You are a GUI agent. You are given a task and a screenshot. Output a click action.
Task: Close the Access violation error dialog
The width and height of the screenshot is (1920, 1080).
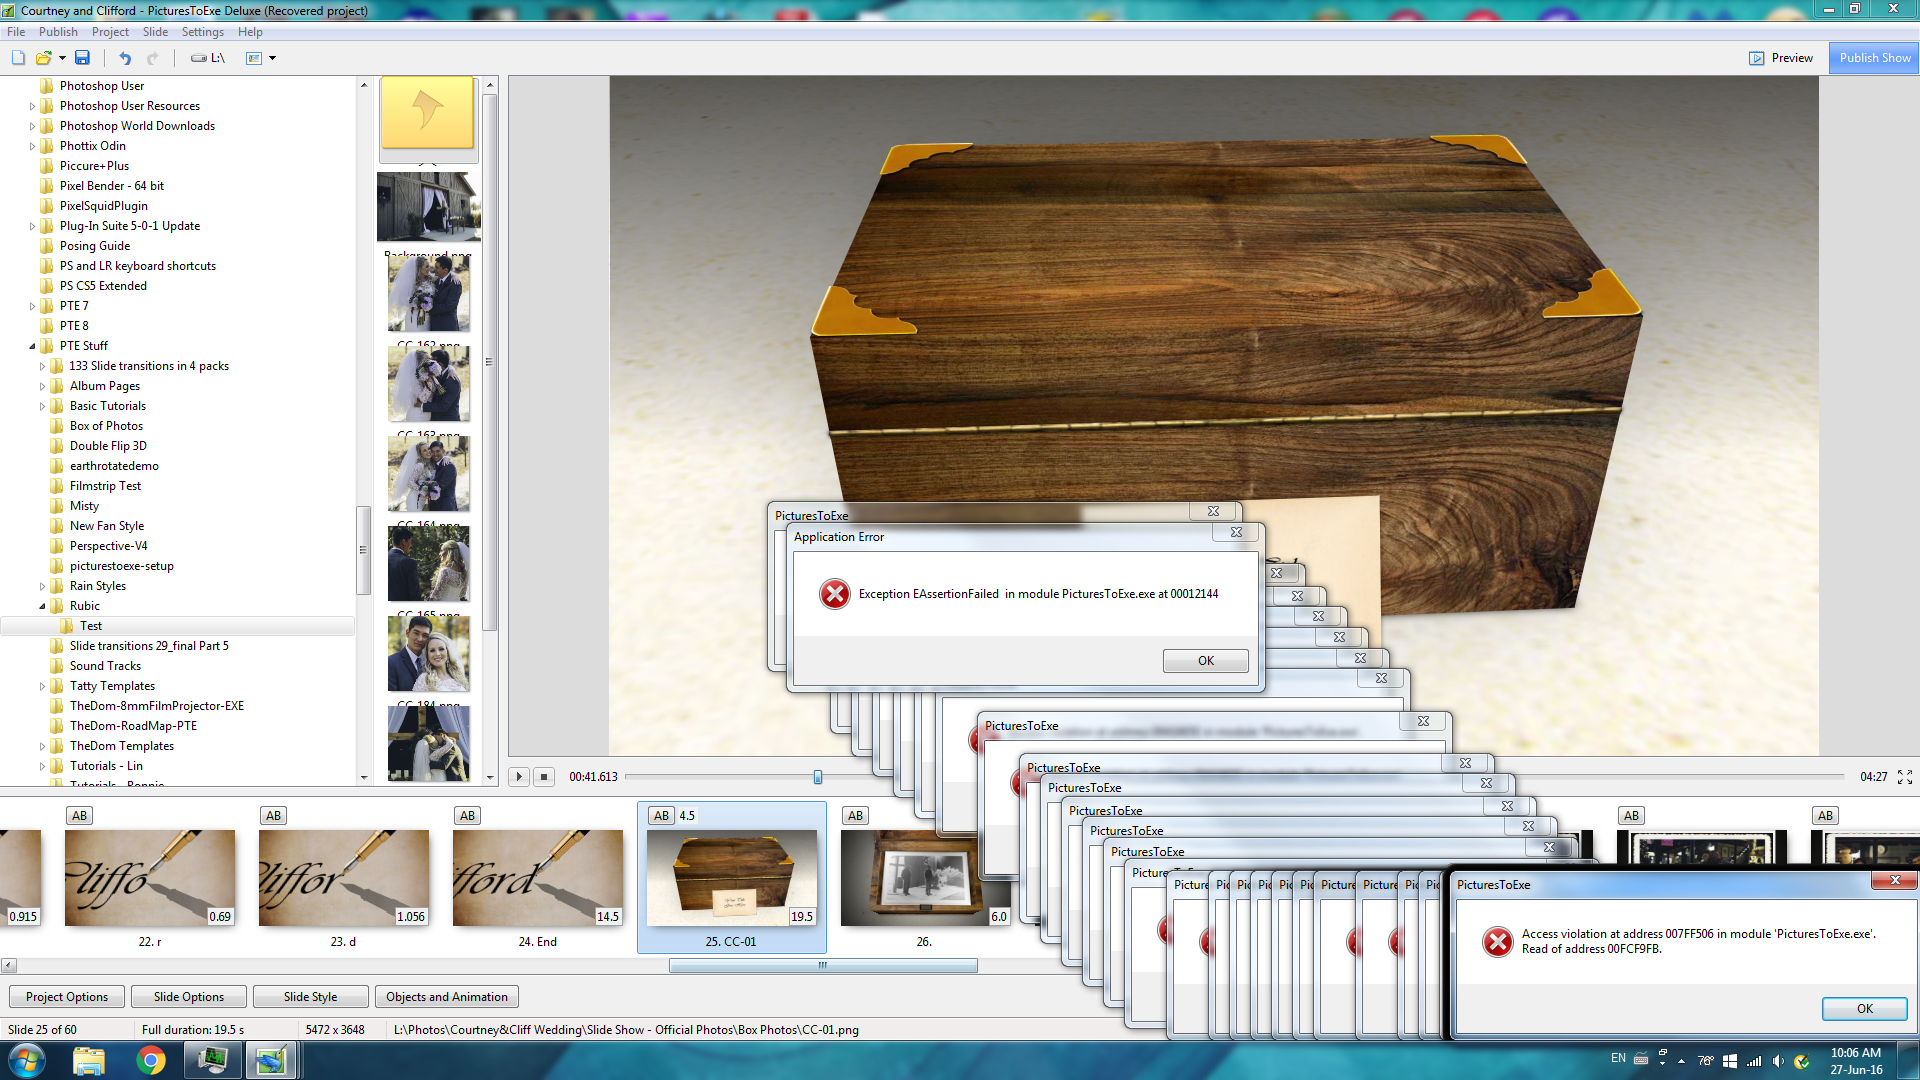1894,880
